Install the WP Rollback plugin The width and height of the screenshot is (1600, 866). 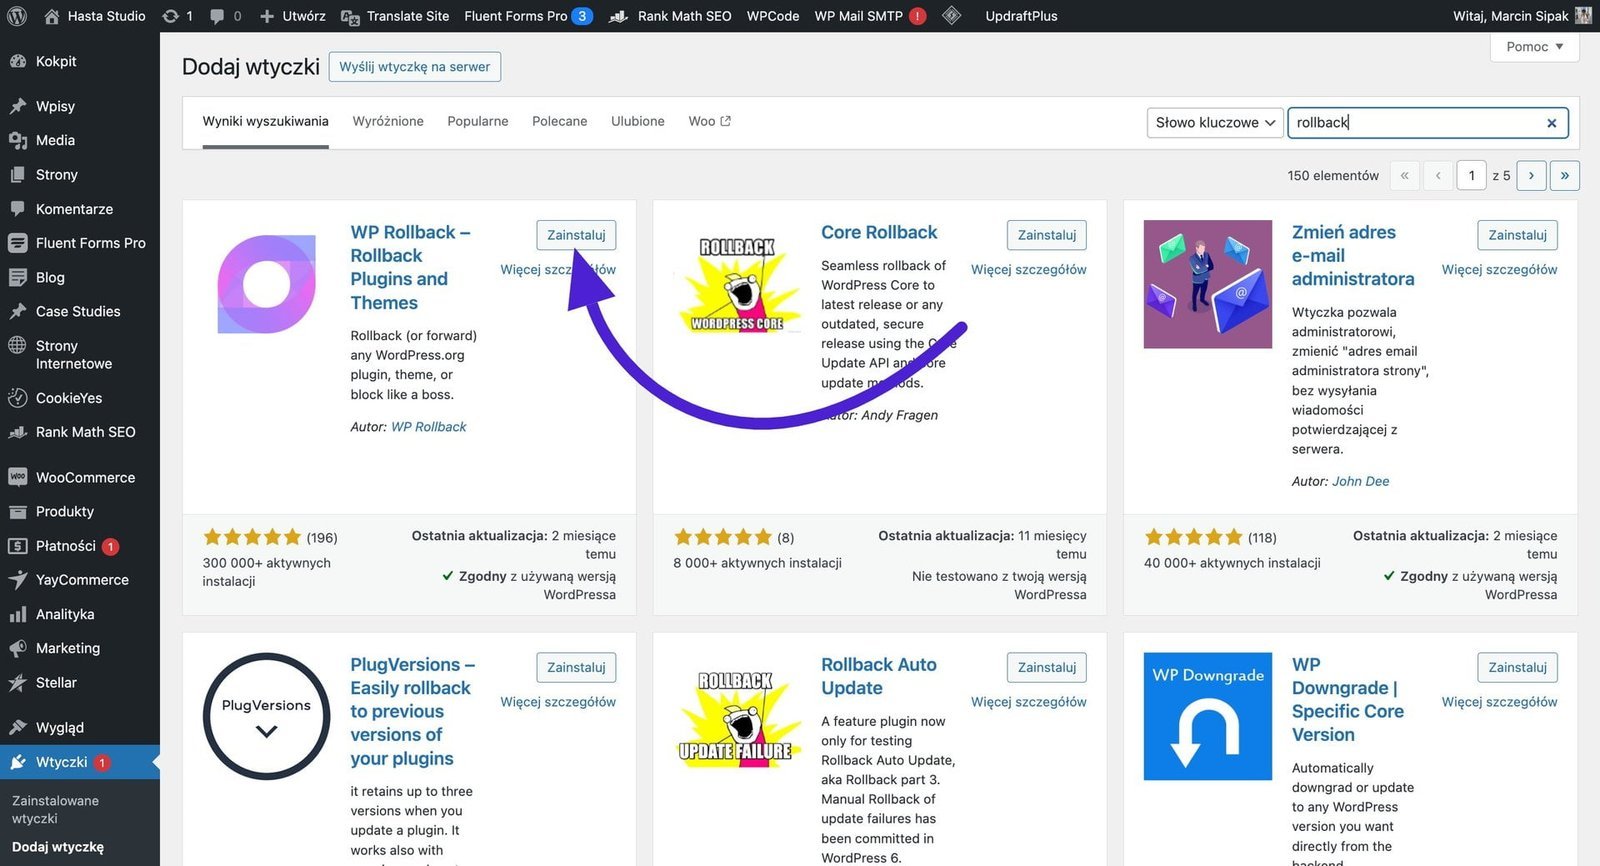point(576,235)
